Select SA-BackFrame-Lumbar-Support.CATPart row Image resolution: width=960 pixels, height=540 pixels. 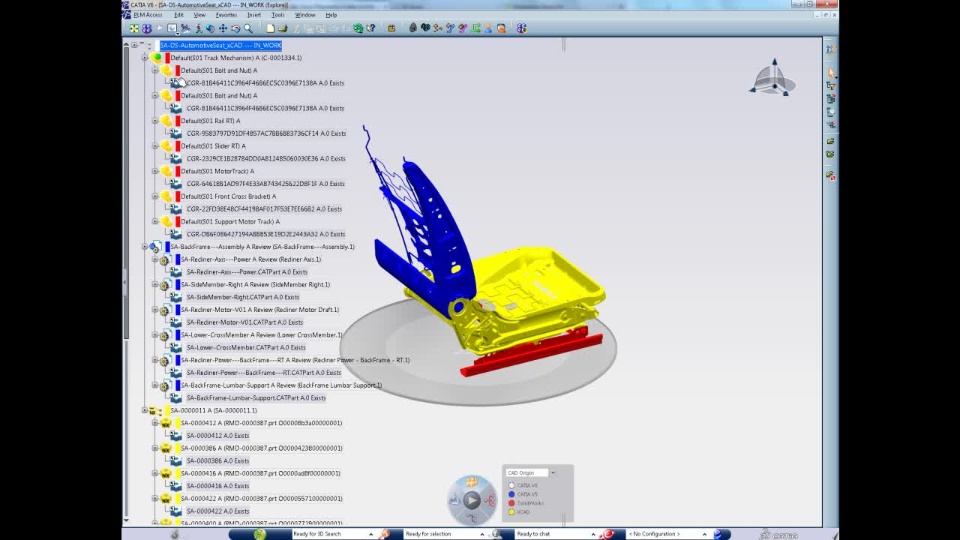[256, 398]
